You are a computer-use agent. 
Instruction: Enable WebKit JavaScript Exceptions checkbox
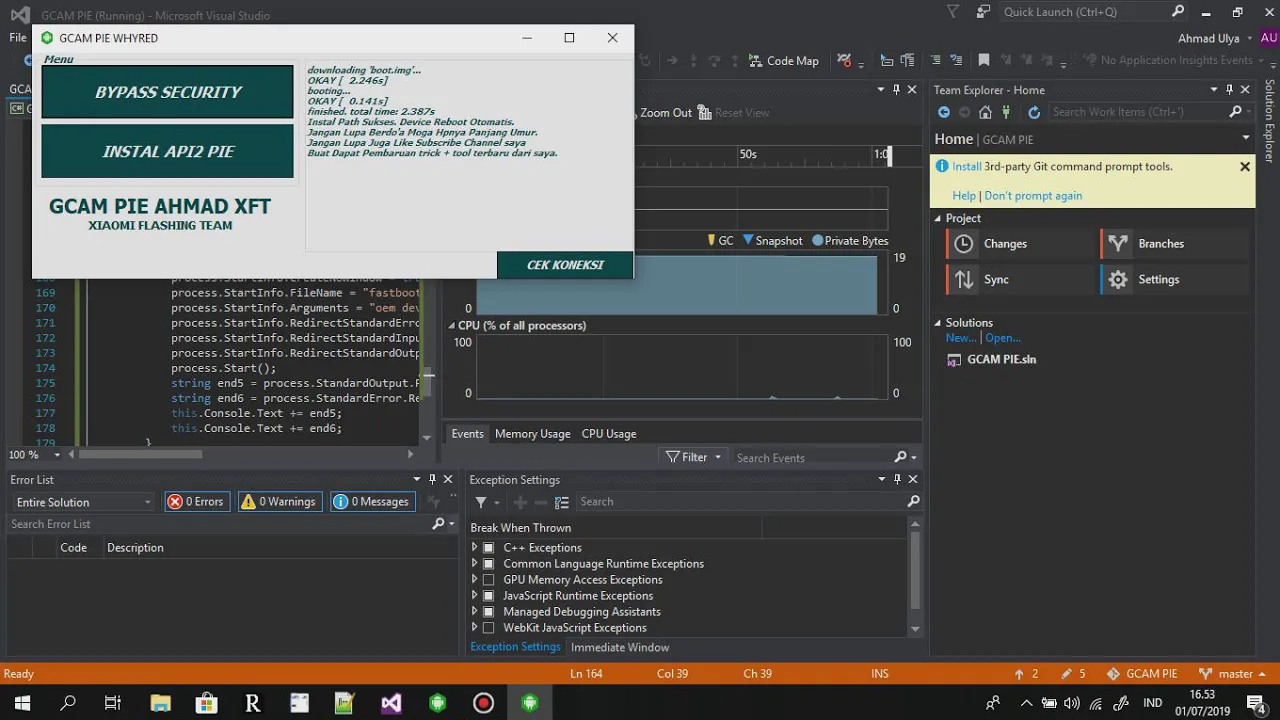coord(488,628)
